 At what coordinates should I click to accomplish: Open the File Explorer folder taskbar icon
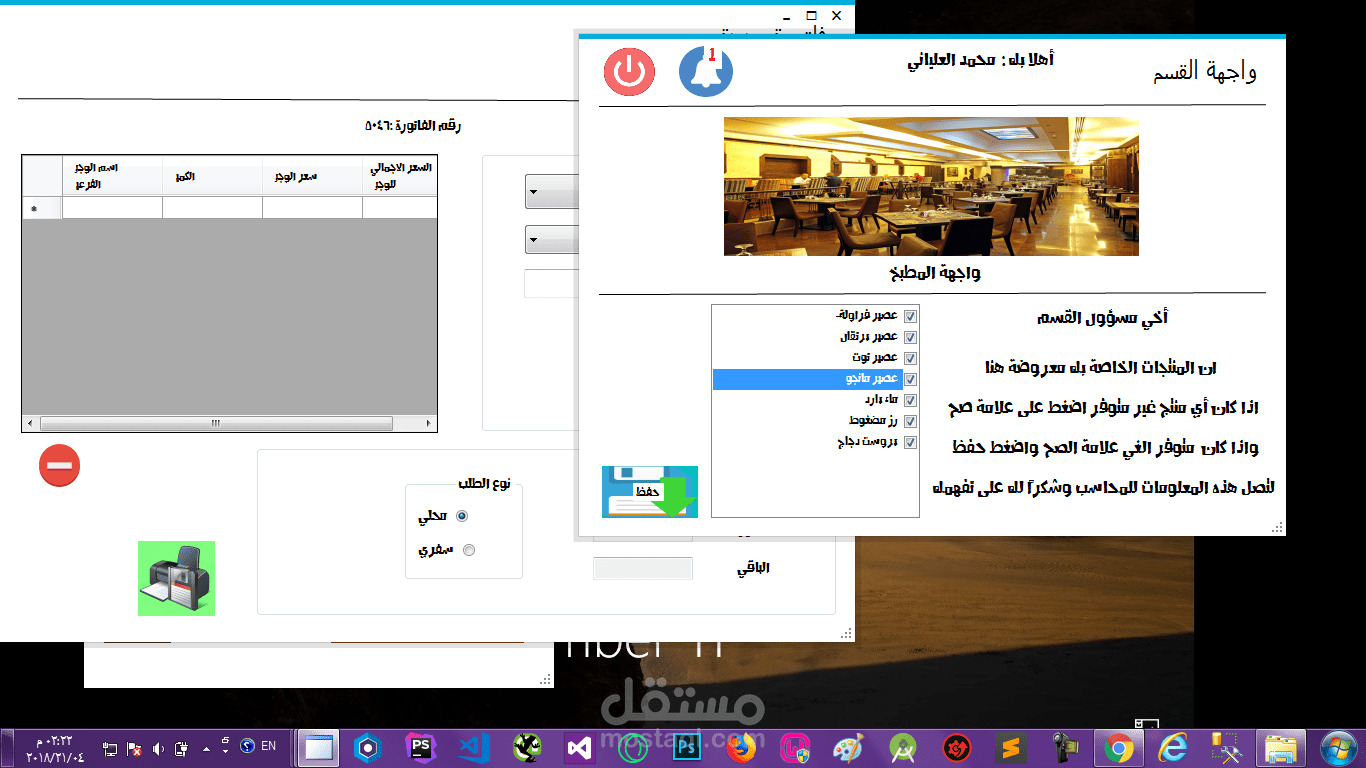[1281, 747]
